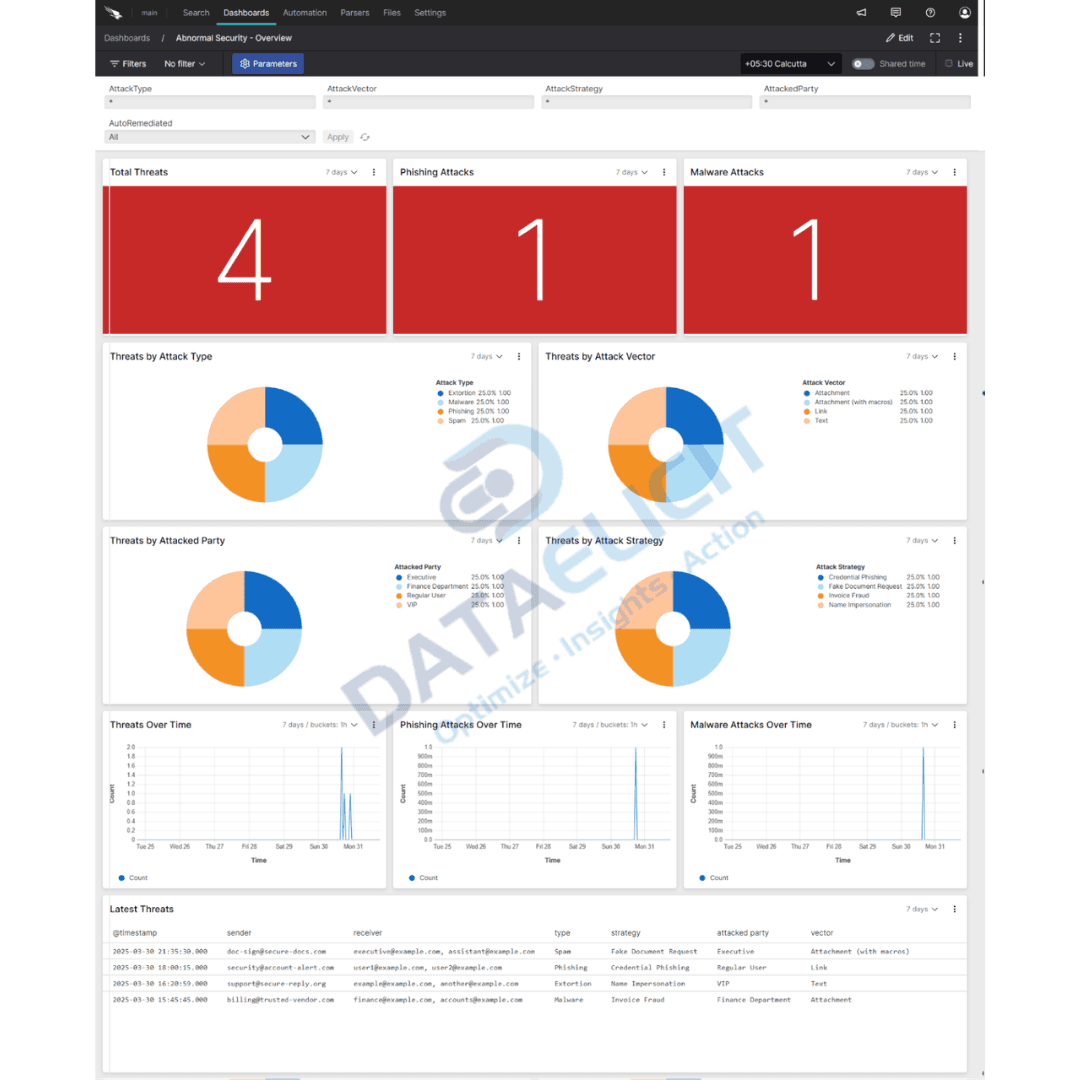Open the help question-mark icon

[x=929, y=12]
